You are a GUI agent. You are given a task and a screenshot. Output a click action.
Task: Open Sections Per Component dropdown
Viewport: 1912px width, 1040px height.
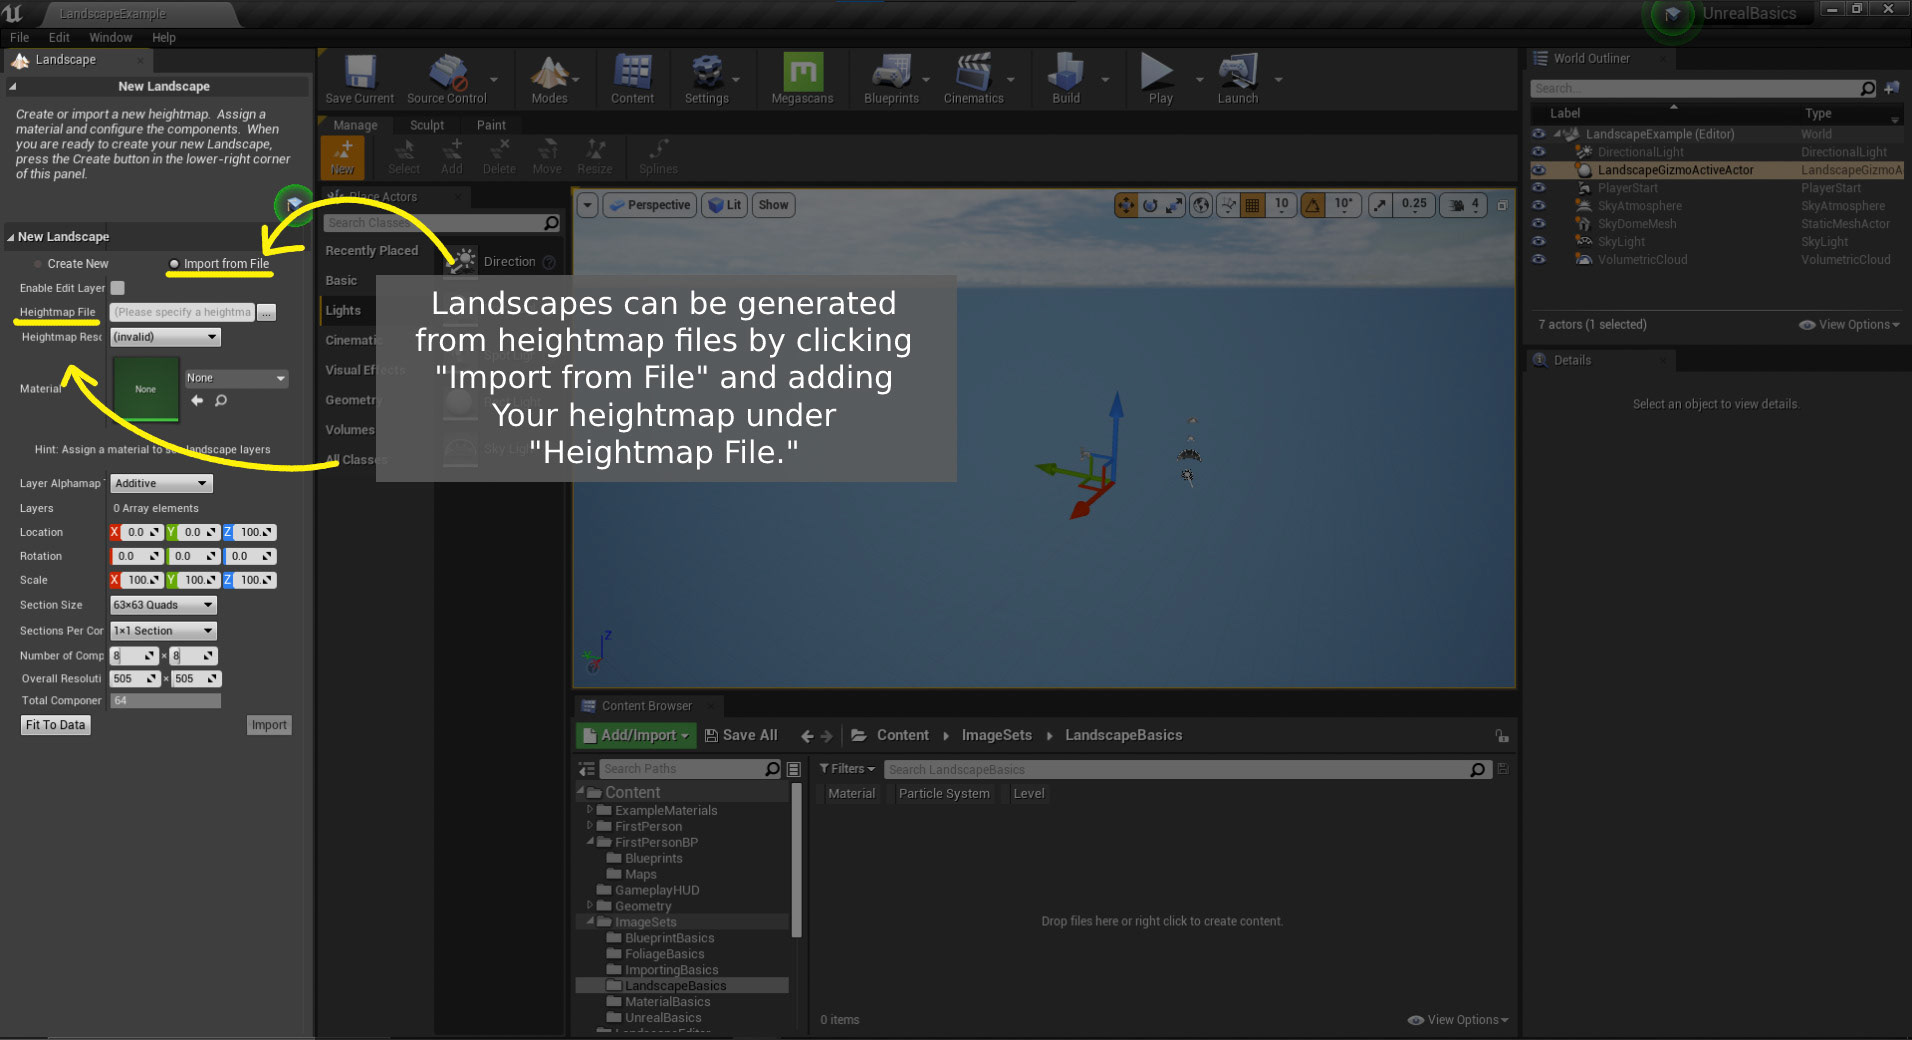click(163, 631)
